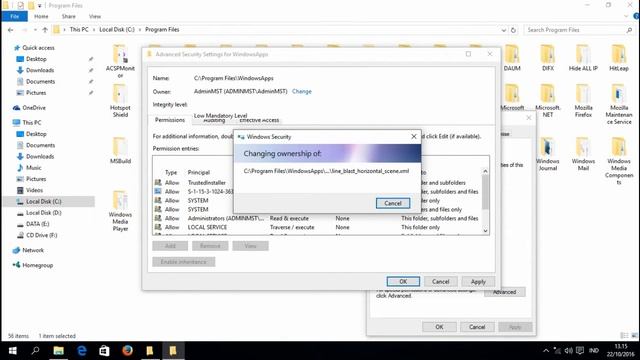Click Advanced button in Properties window

click(x=504, y=292)
